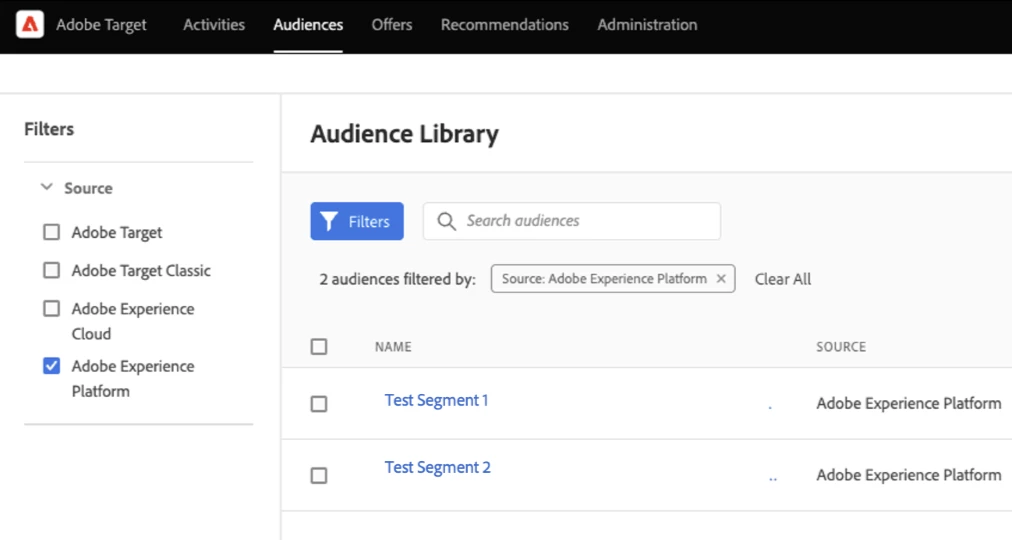Collapse the Source filter section
Viewport: 1012px width, 540px height.
[x=46, y=188]
